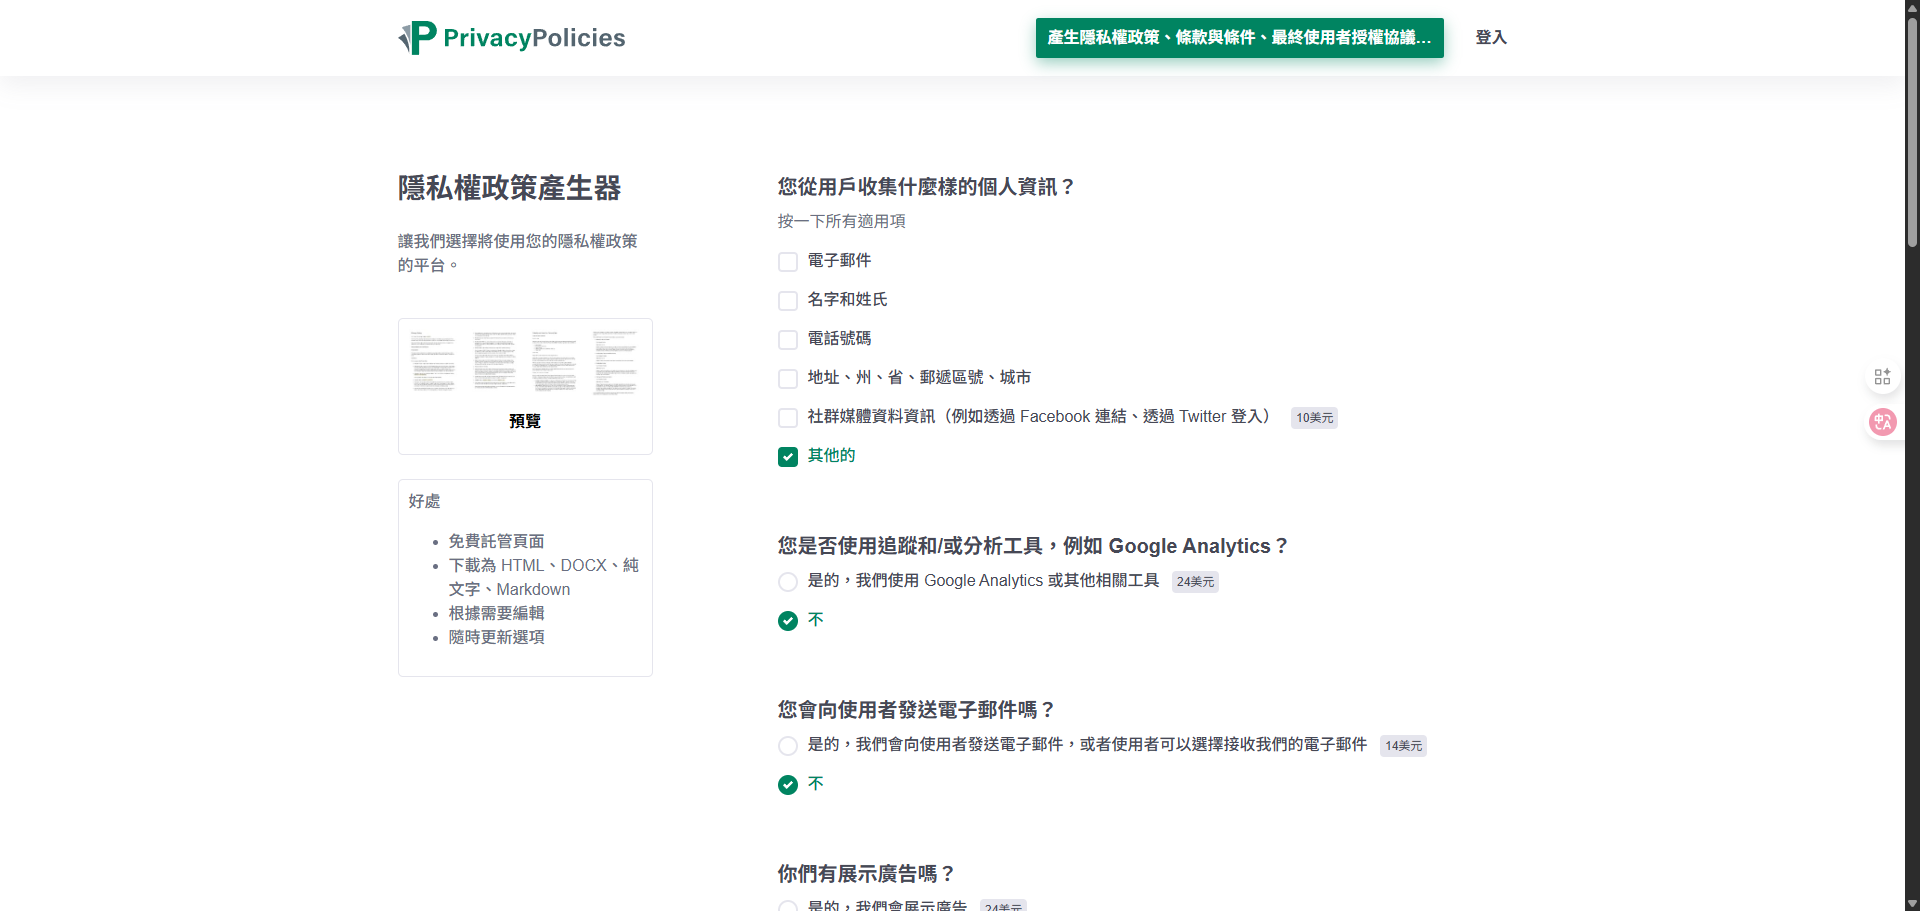Screen dimensions: 1920x911
Task: Uncheck the 其他的 option
Action: [787, 456]
